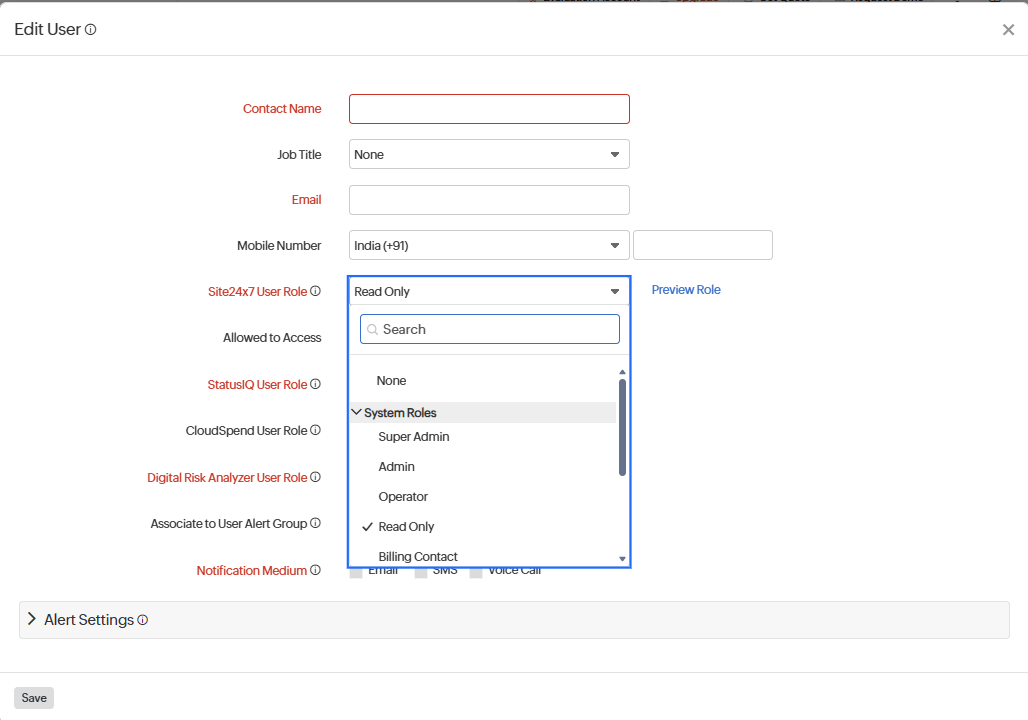Screen dimensions: 1028x720
Task: Click info icon beside StatusIQ User Role
Action: tap(315, 384)
